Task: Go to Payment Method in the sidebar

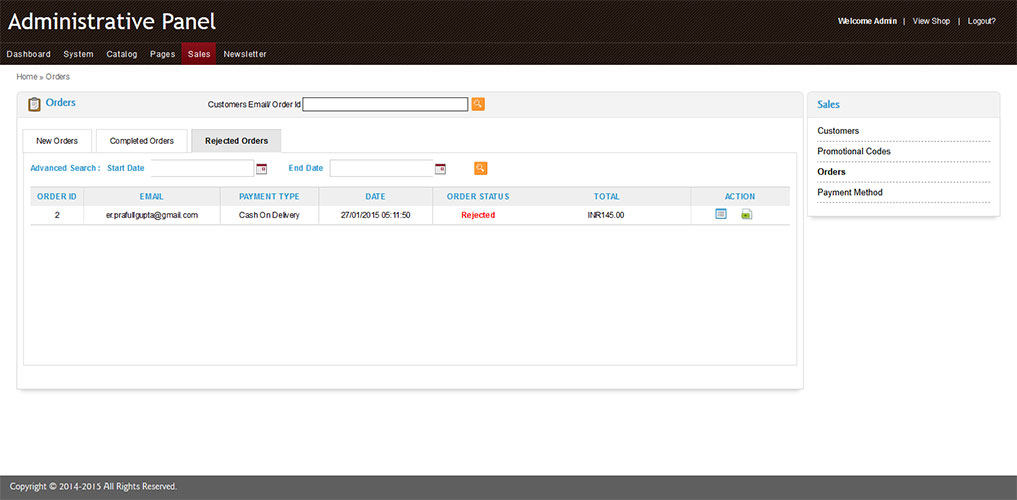Action: 849,193
